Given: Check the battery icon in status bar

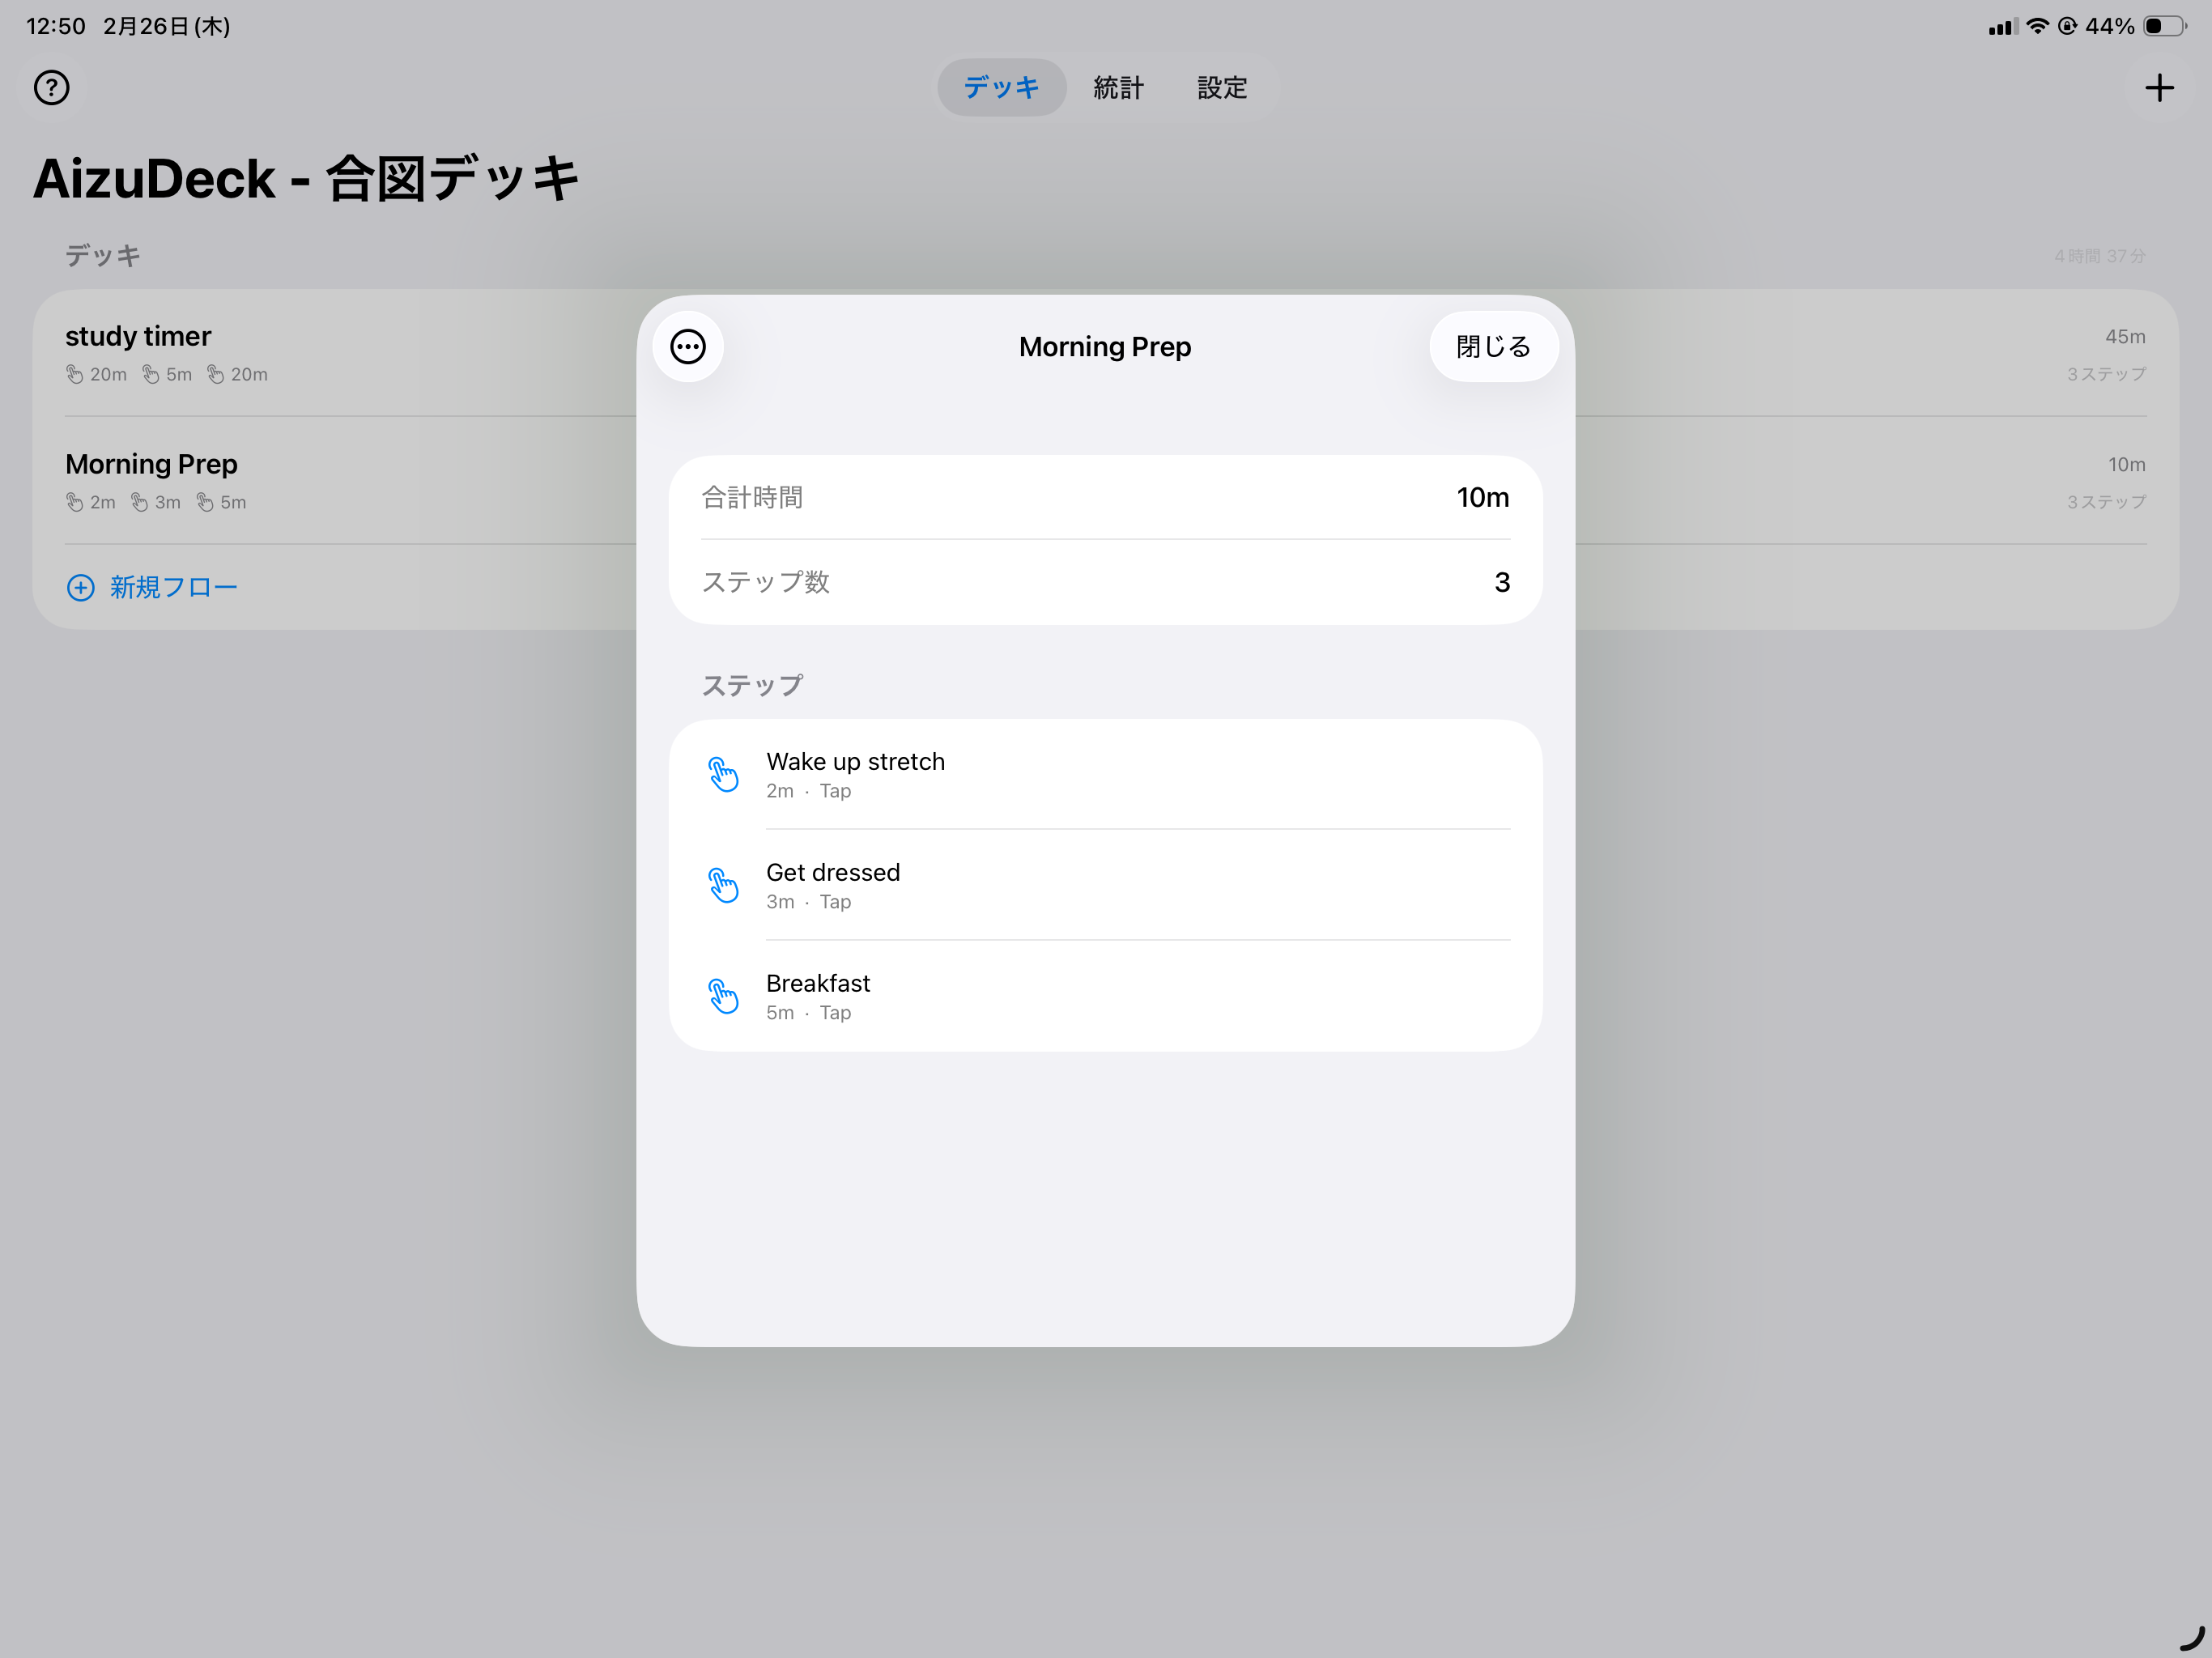Looking at the screenshot, I should pos(2165,26).
